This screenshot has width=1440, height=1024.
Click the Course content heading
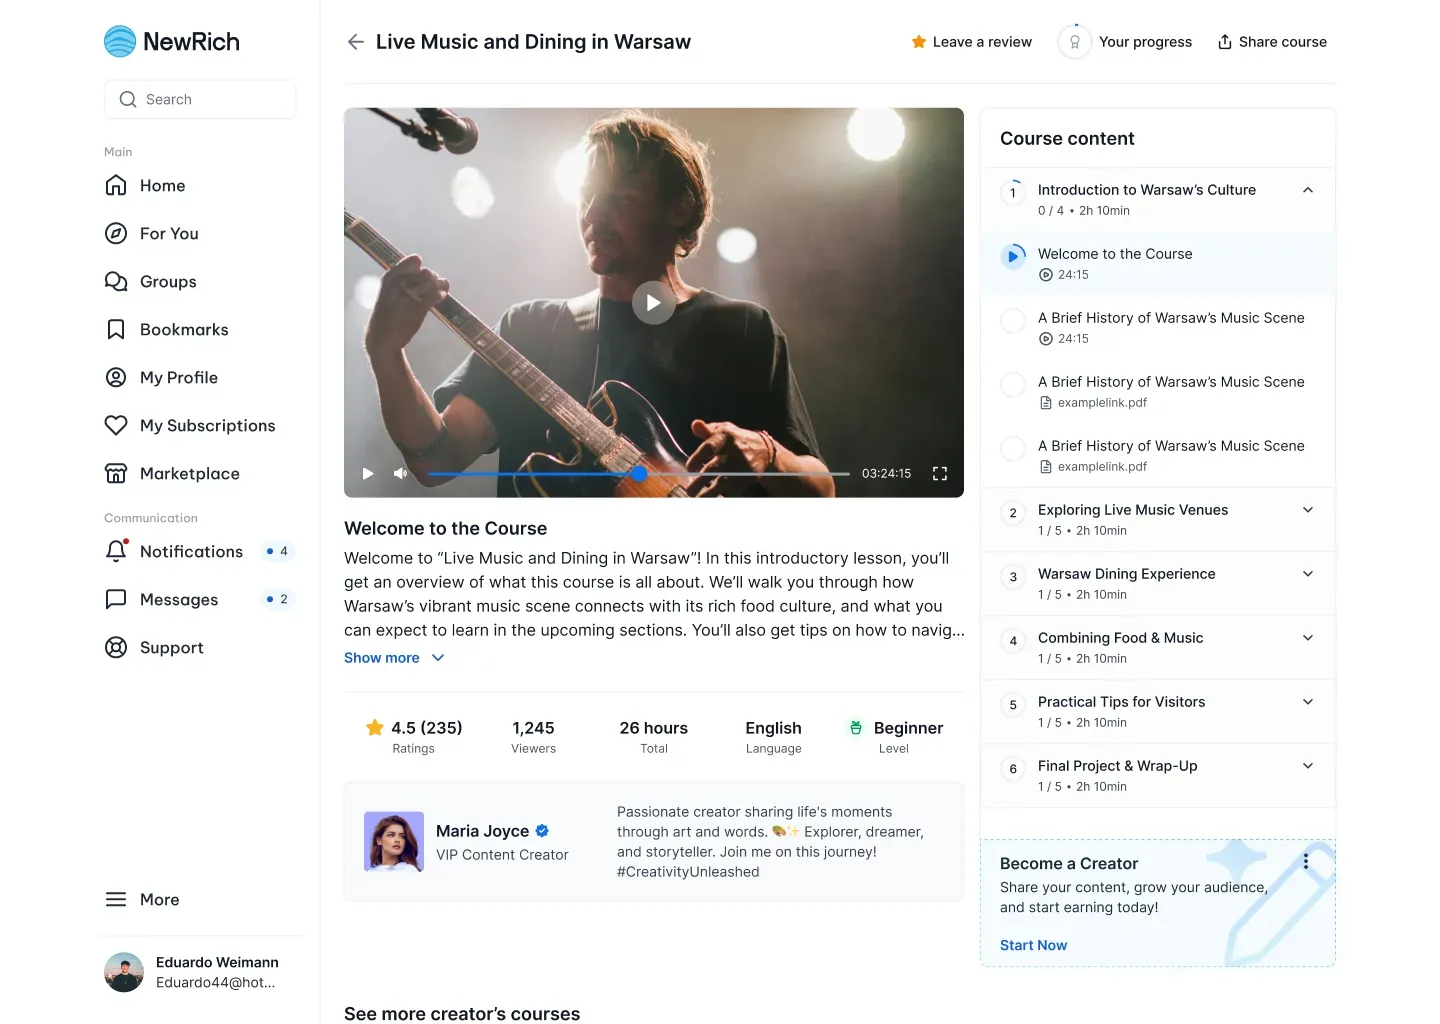1067,138
